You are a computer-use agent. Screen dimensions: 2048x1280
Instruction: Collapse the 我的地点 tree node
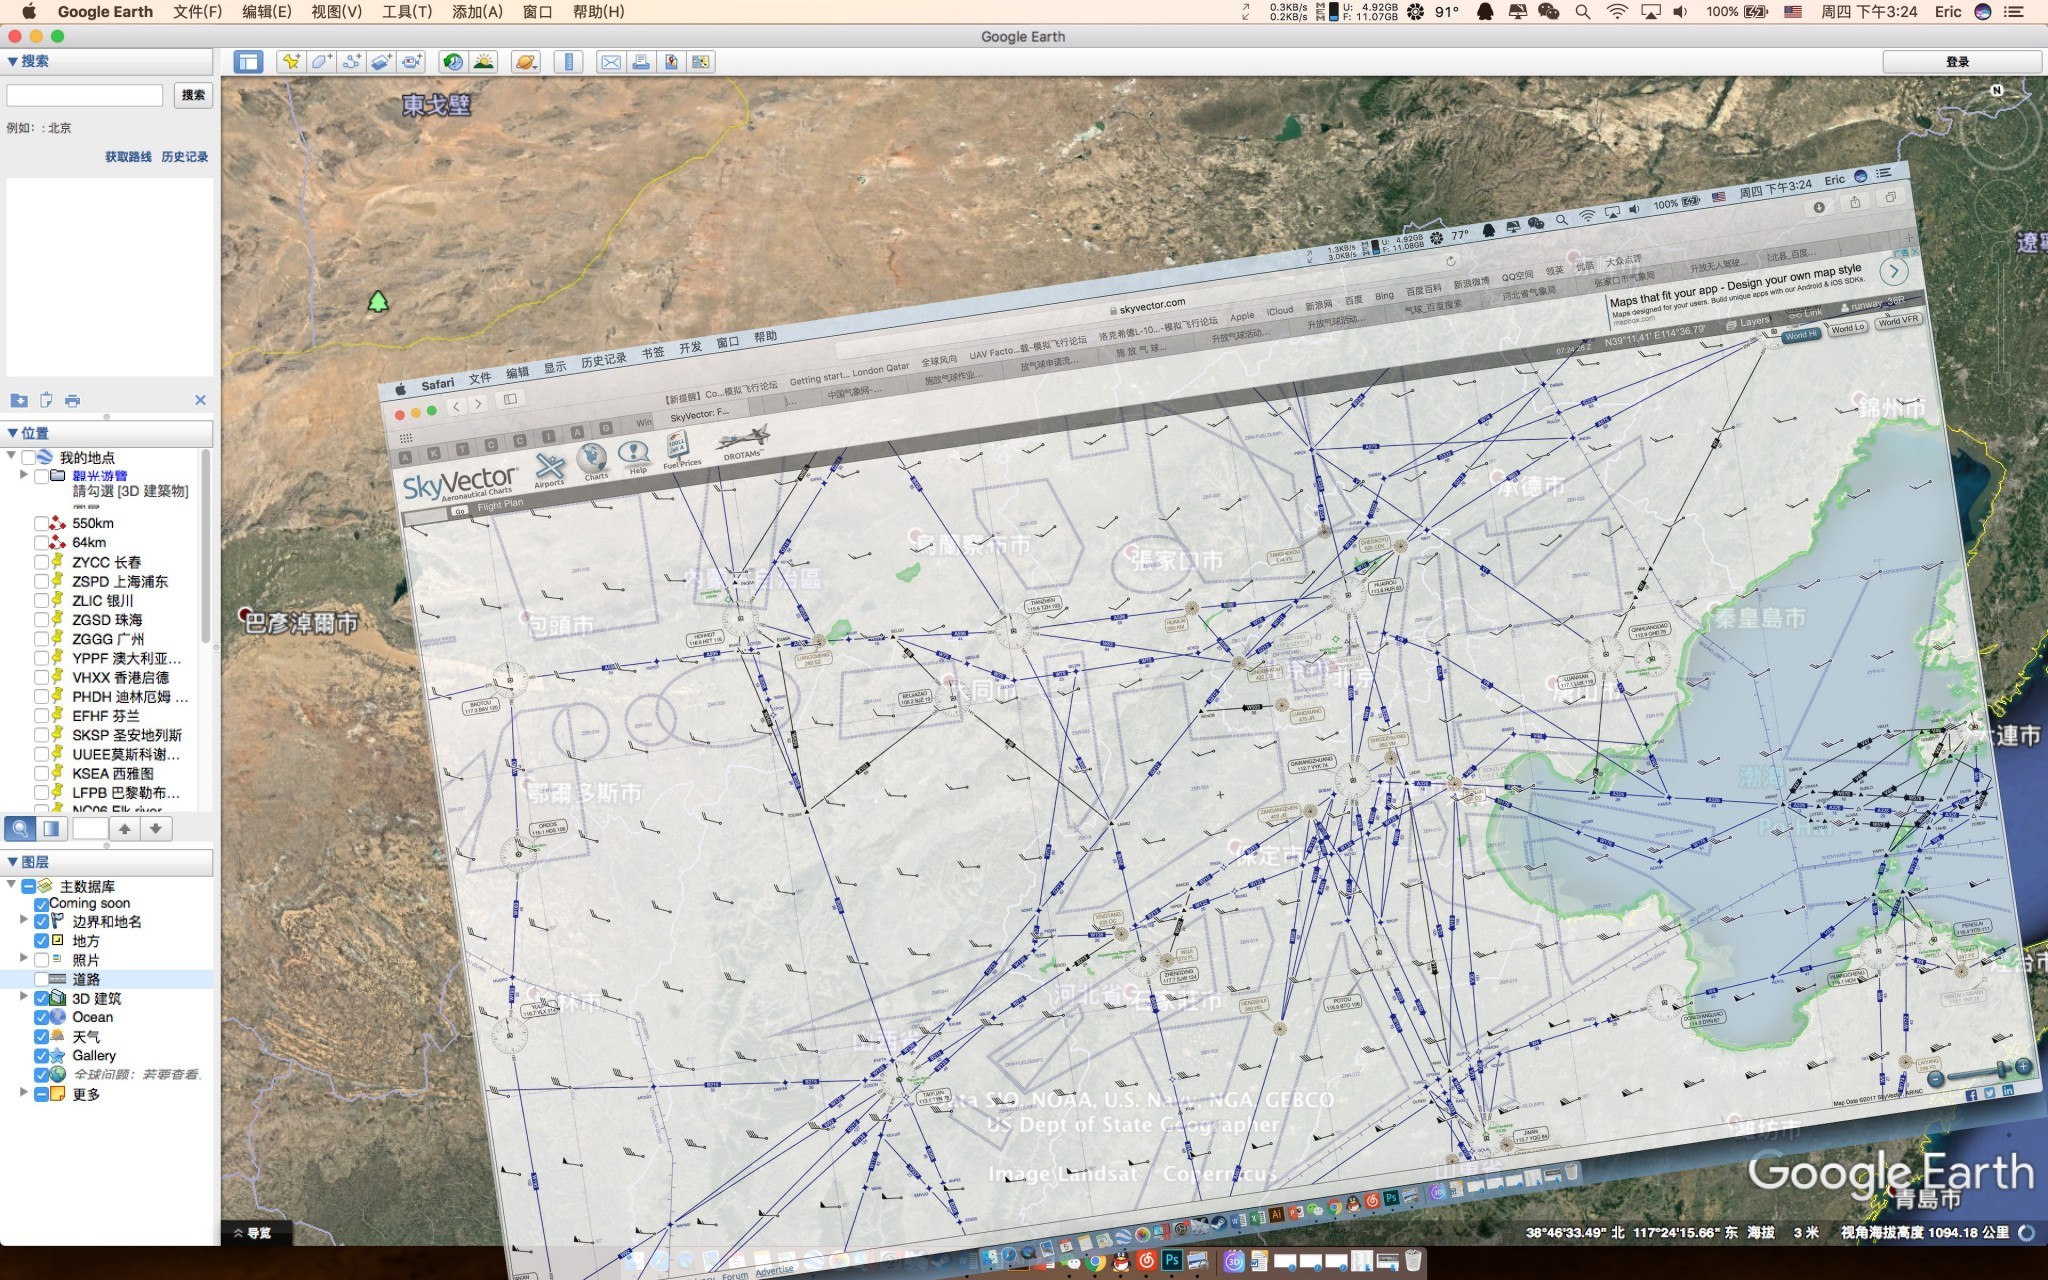(12, 456)
